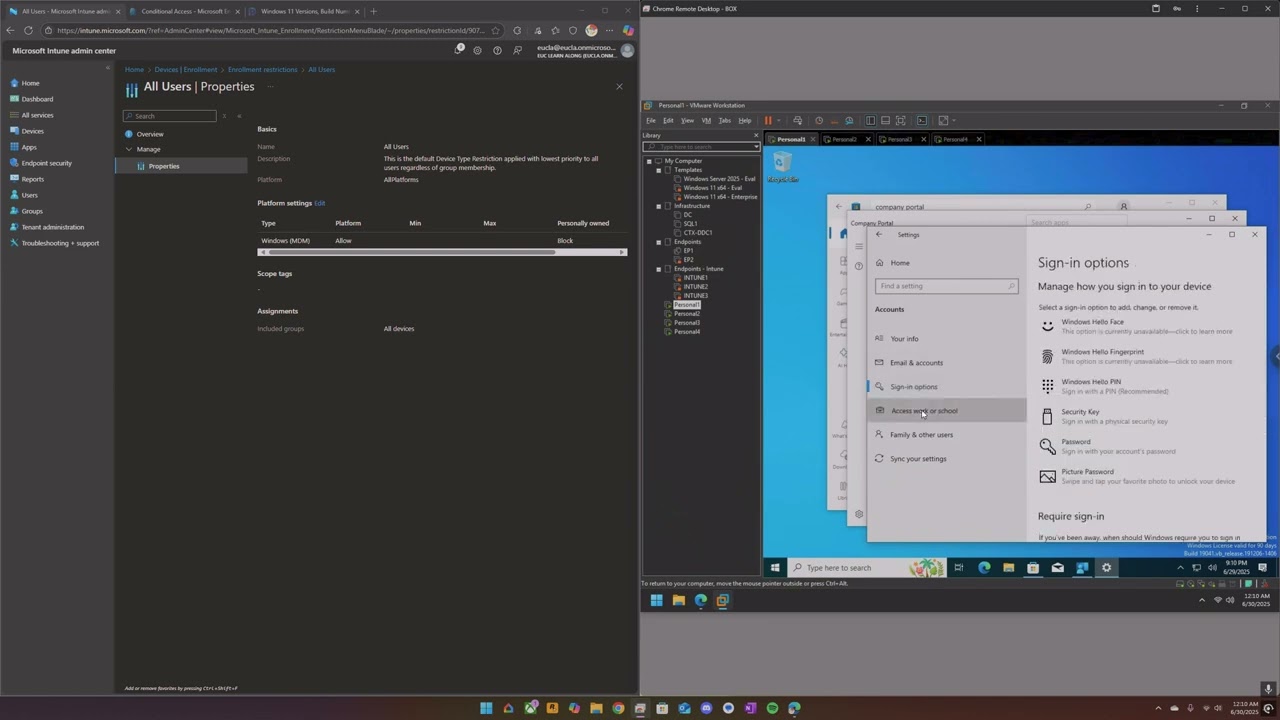Open Recycle Bin on VM desktop
This screenshot has width=1280, height=720.
click(x=783, y=167)
